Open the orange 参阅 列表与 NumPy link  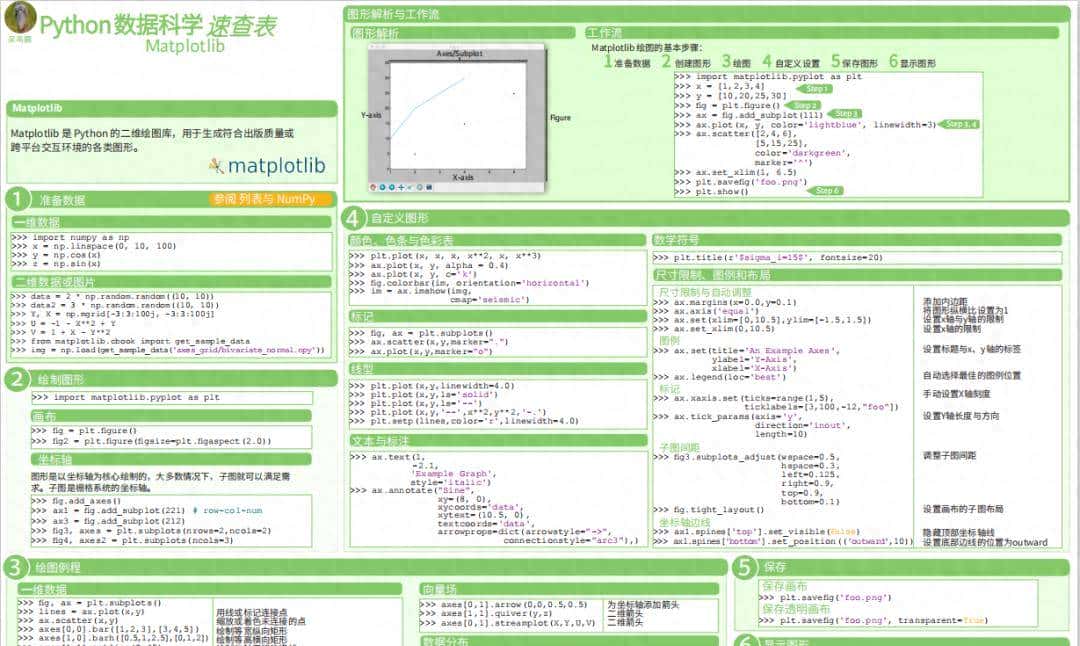pyautogui.click(x=271, y=199)
